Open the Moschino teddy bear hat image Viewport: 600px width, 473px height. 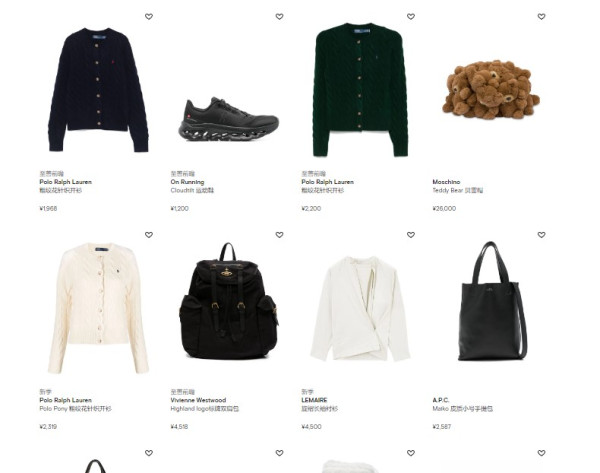pos(491,89)
